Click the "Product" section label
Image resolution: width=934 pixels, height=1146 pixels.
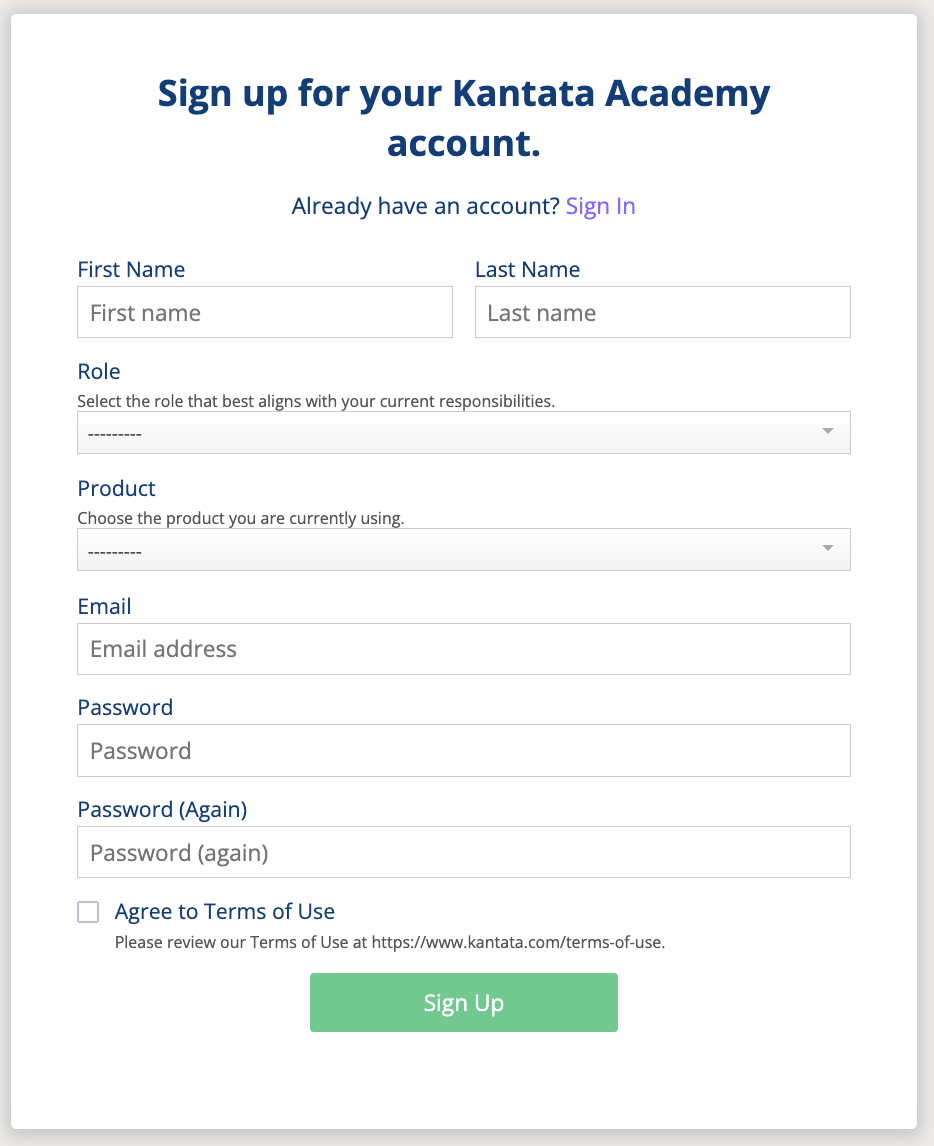(x=116, y=488)
